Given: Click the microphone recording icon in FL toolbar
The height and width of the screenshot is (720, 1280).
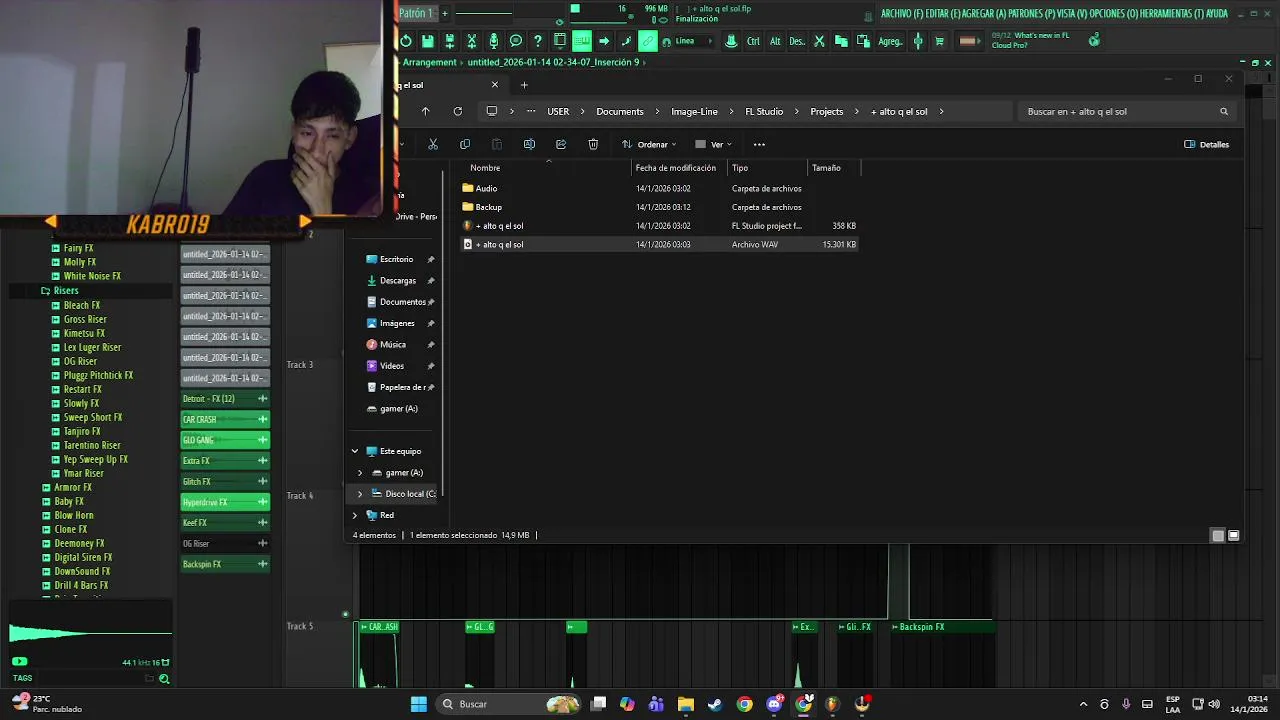Looking at the screenshot, I should pos(494,41).
